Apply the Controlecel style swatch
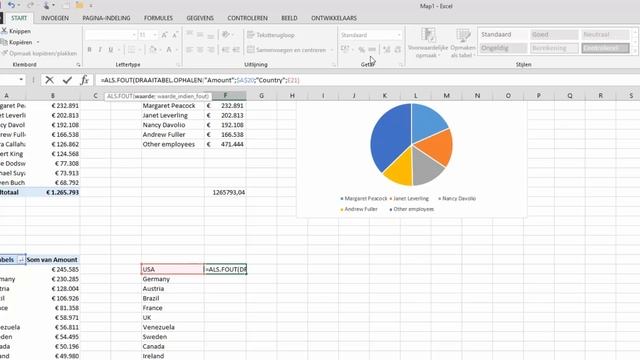 [605, 48]
